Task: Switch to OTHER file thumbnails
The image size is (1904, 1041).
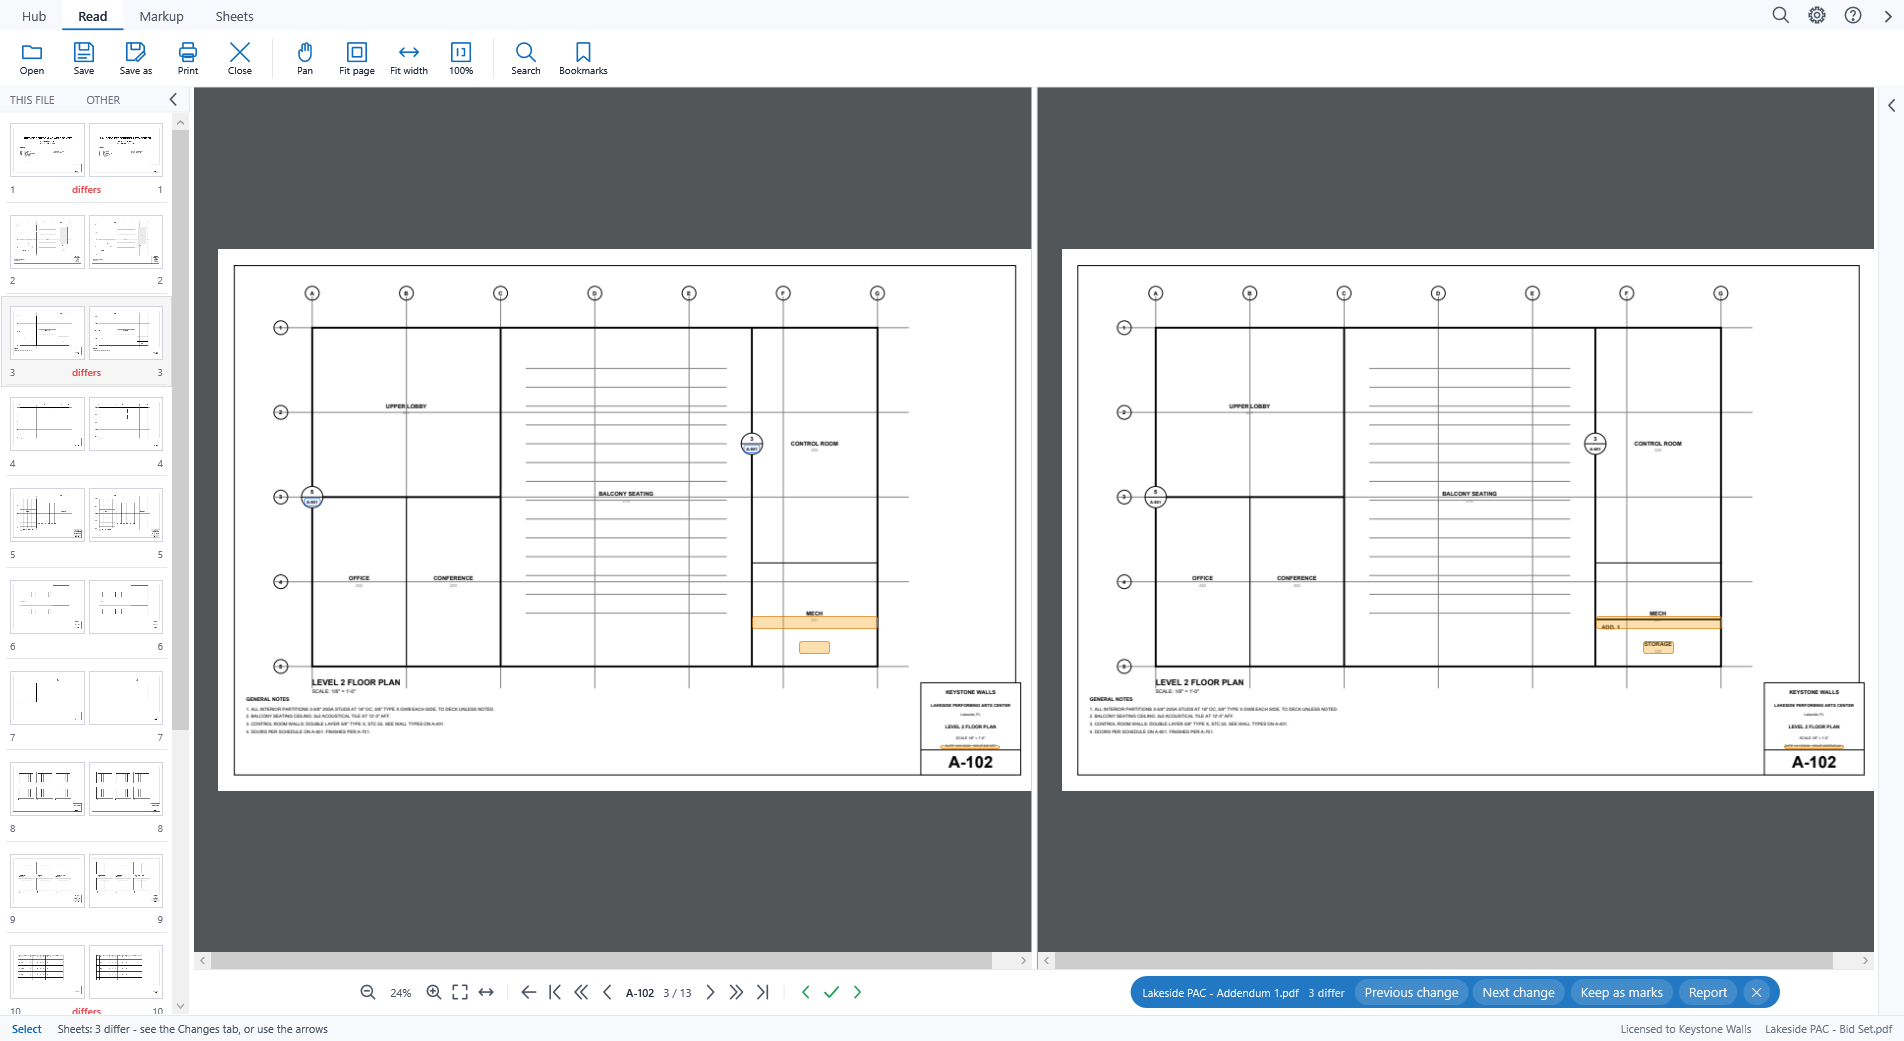Action: (x=103, y=100)
